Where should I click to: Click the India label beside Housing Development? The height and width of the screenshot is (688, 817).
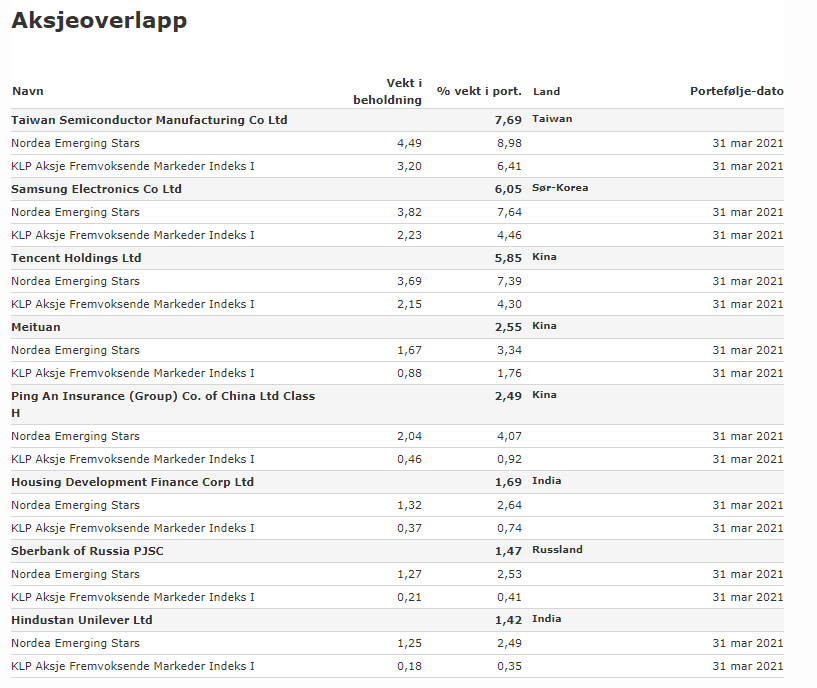point(546,481)
